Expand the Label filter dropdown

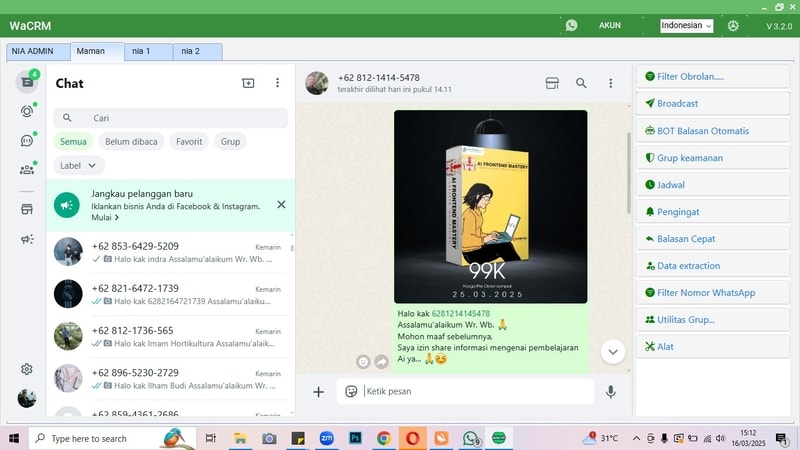click(x=78, y=165)
